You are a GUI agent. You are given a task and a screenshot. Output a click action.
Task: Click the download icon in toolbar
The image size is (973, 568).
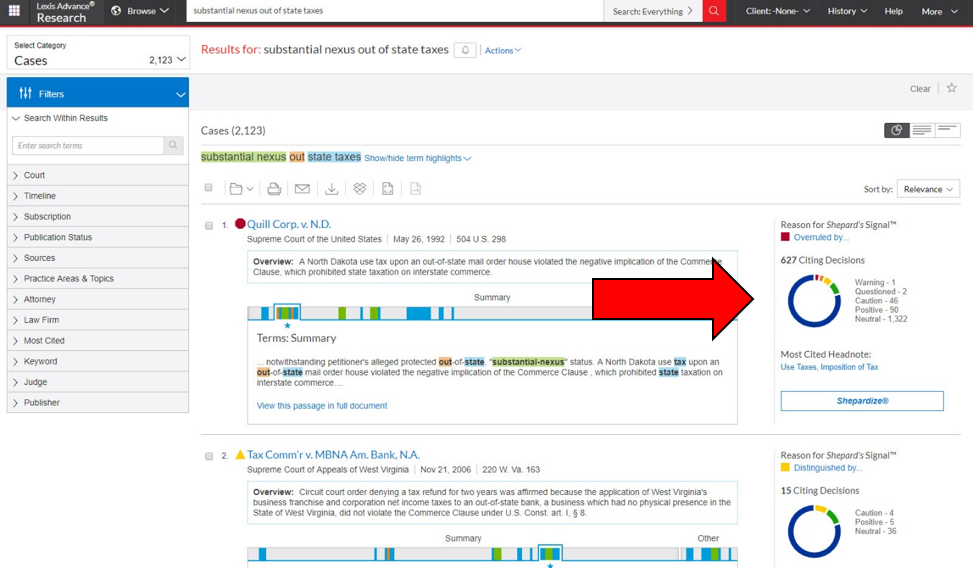[331, 189]
